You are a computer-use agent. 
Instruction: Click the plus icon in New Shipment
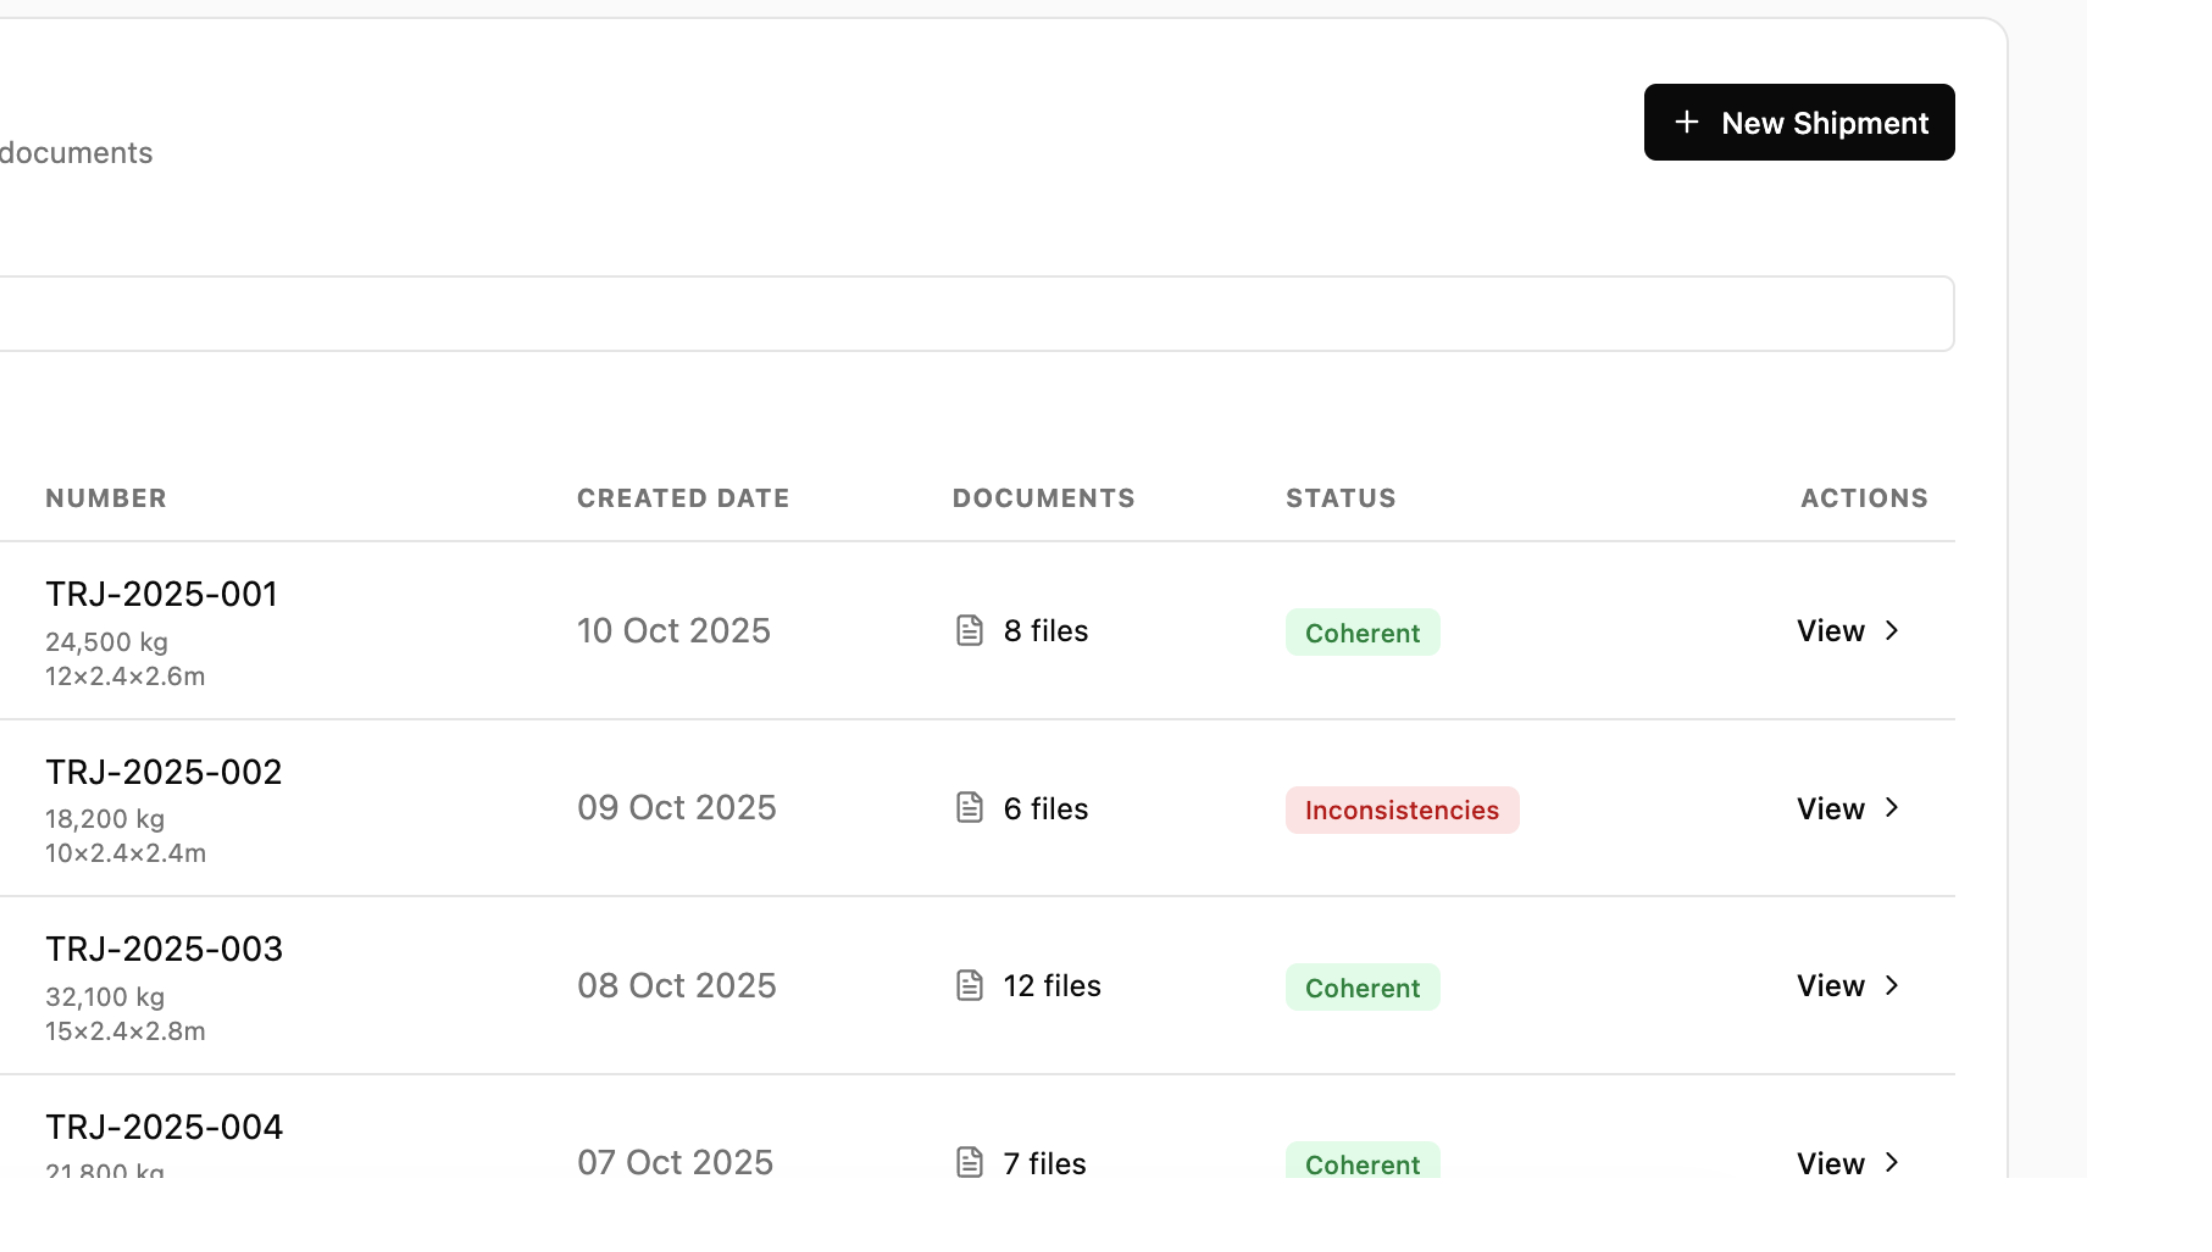tap(1686, 122)
